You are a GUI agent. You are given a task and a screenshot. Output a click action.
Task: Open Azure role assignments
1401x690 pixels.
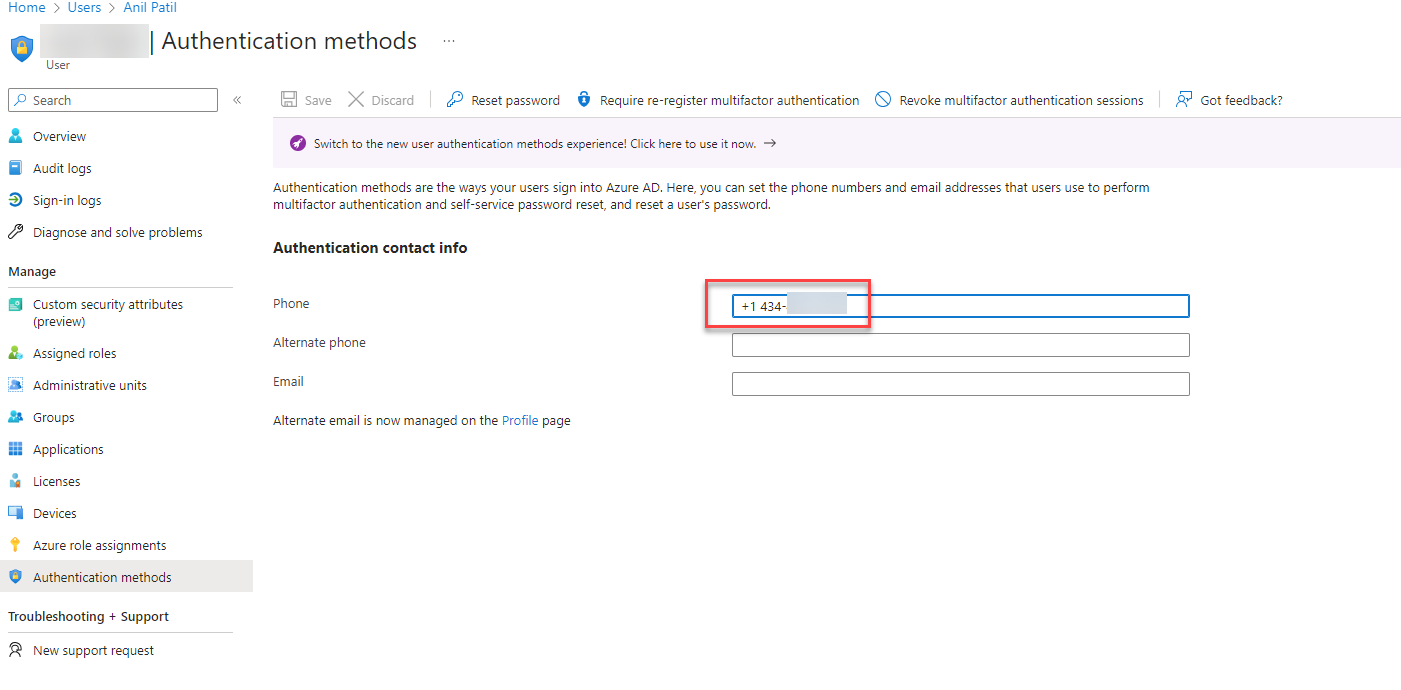click(99, 545)
